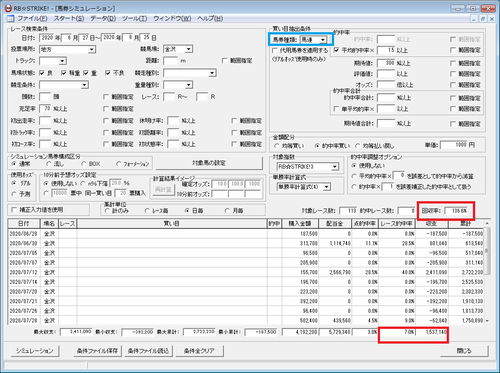Select the BOX radio button
This screenshot has height=373, width=500.
tap(84, 164)
